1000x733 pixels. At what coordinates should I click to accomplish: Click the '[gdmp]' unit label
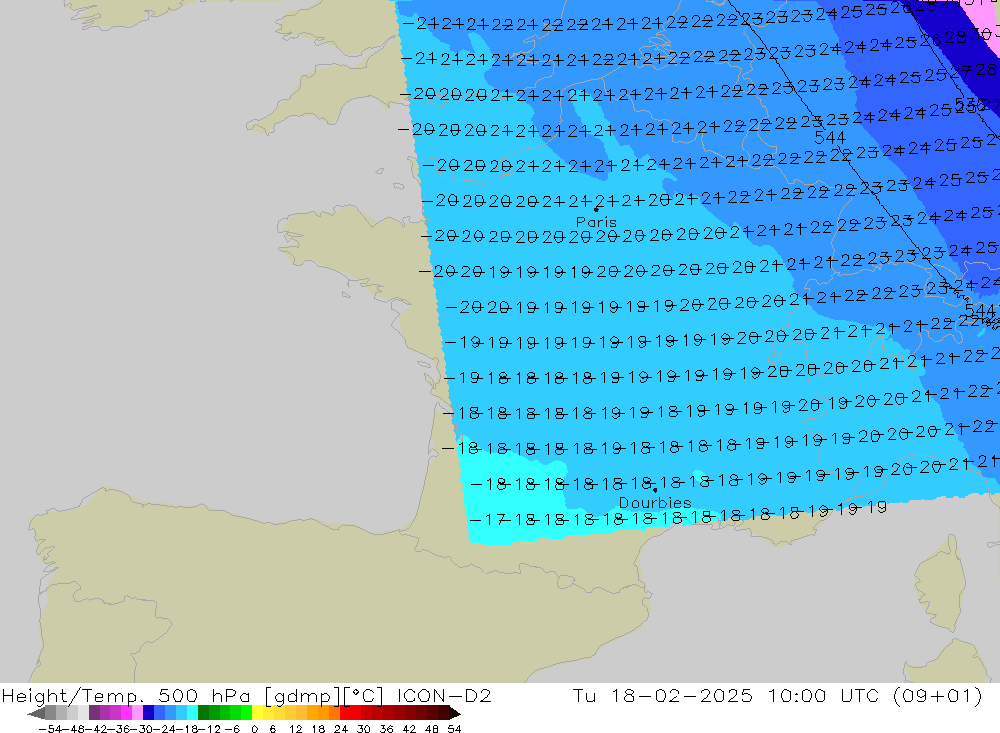click(302, 696)
